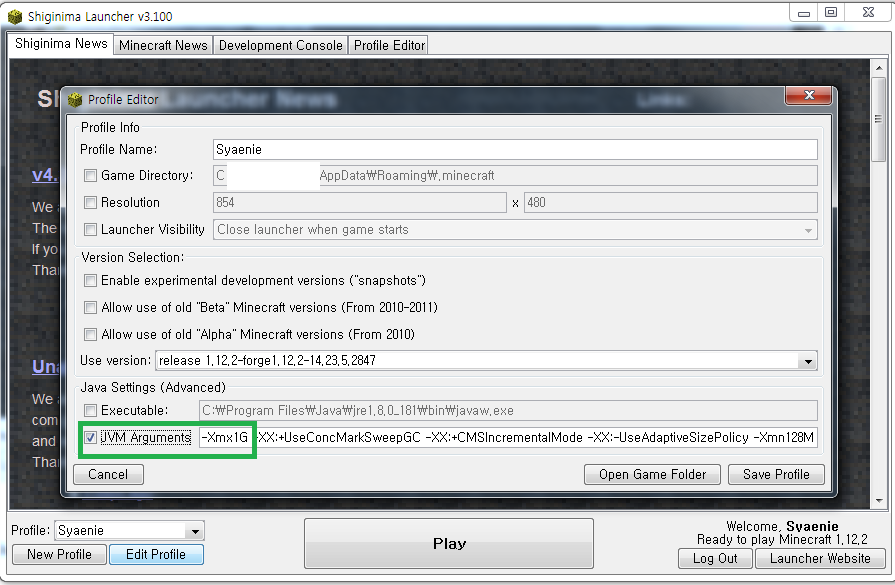Open the Profile Editor tab
This screenshot has height=585, width=895.
click(389, 46)
